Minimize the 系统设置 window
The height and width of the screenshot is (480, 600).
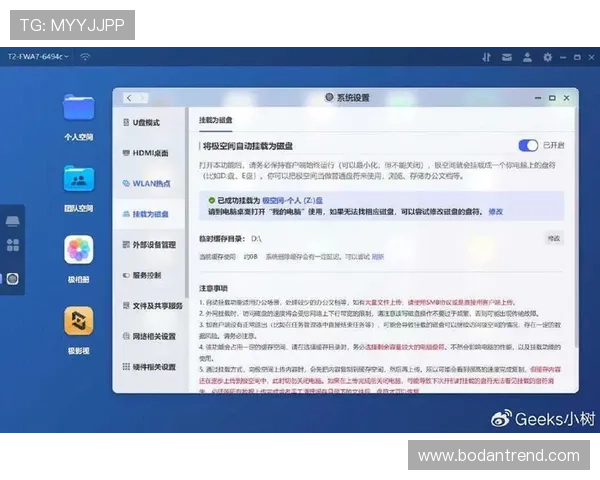(538, 98)
